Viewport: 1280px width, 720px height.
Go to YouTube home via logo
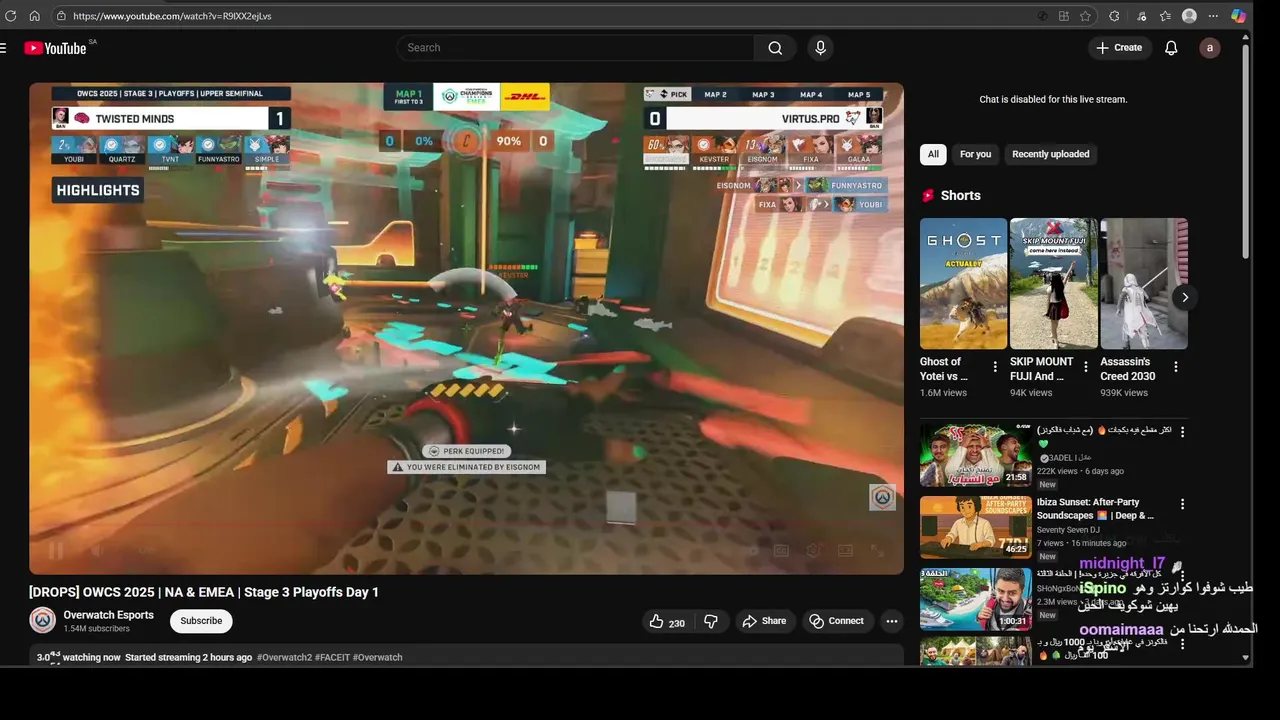click(55, 48)
